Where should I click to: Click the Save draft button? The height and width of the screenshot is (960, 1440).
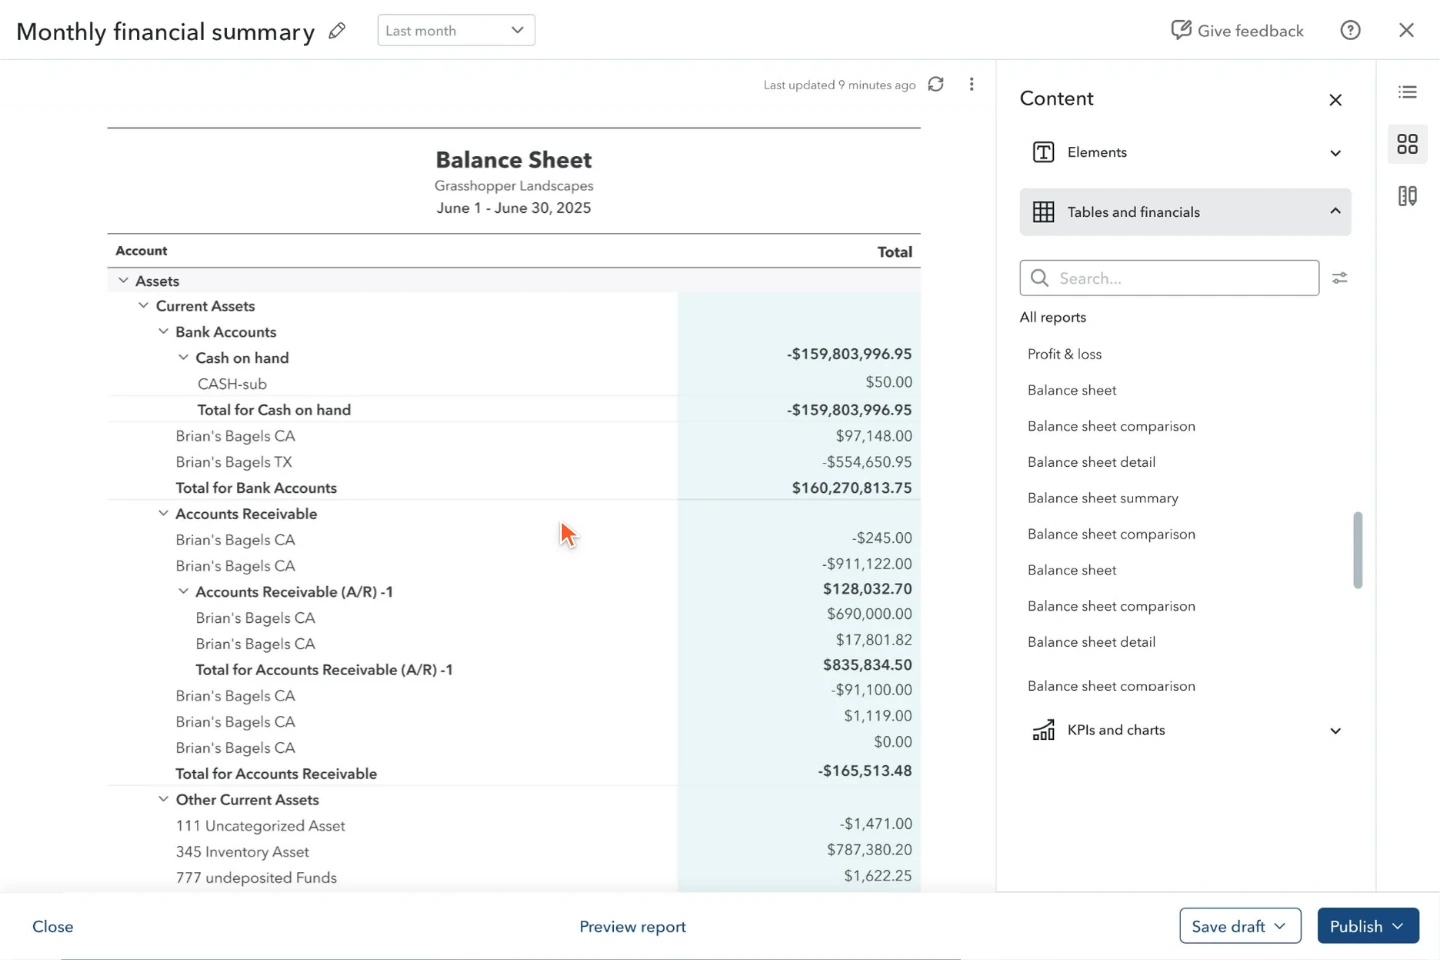click(1240, 926)
